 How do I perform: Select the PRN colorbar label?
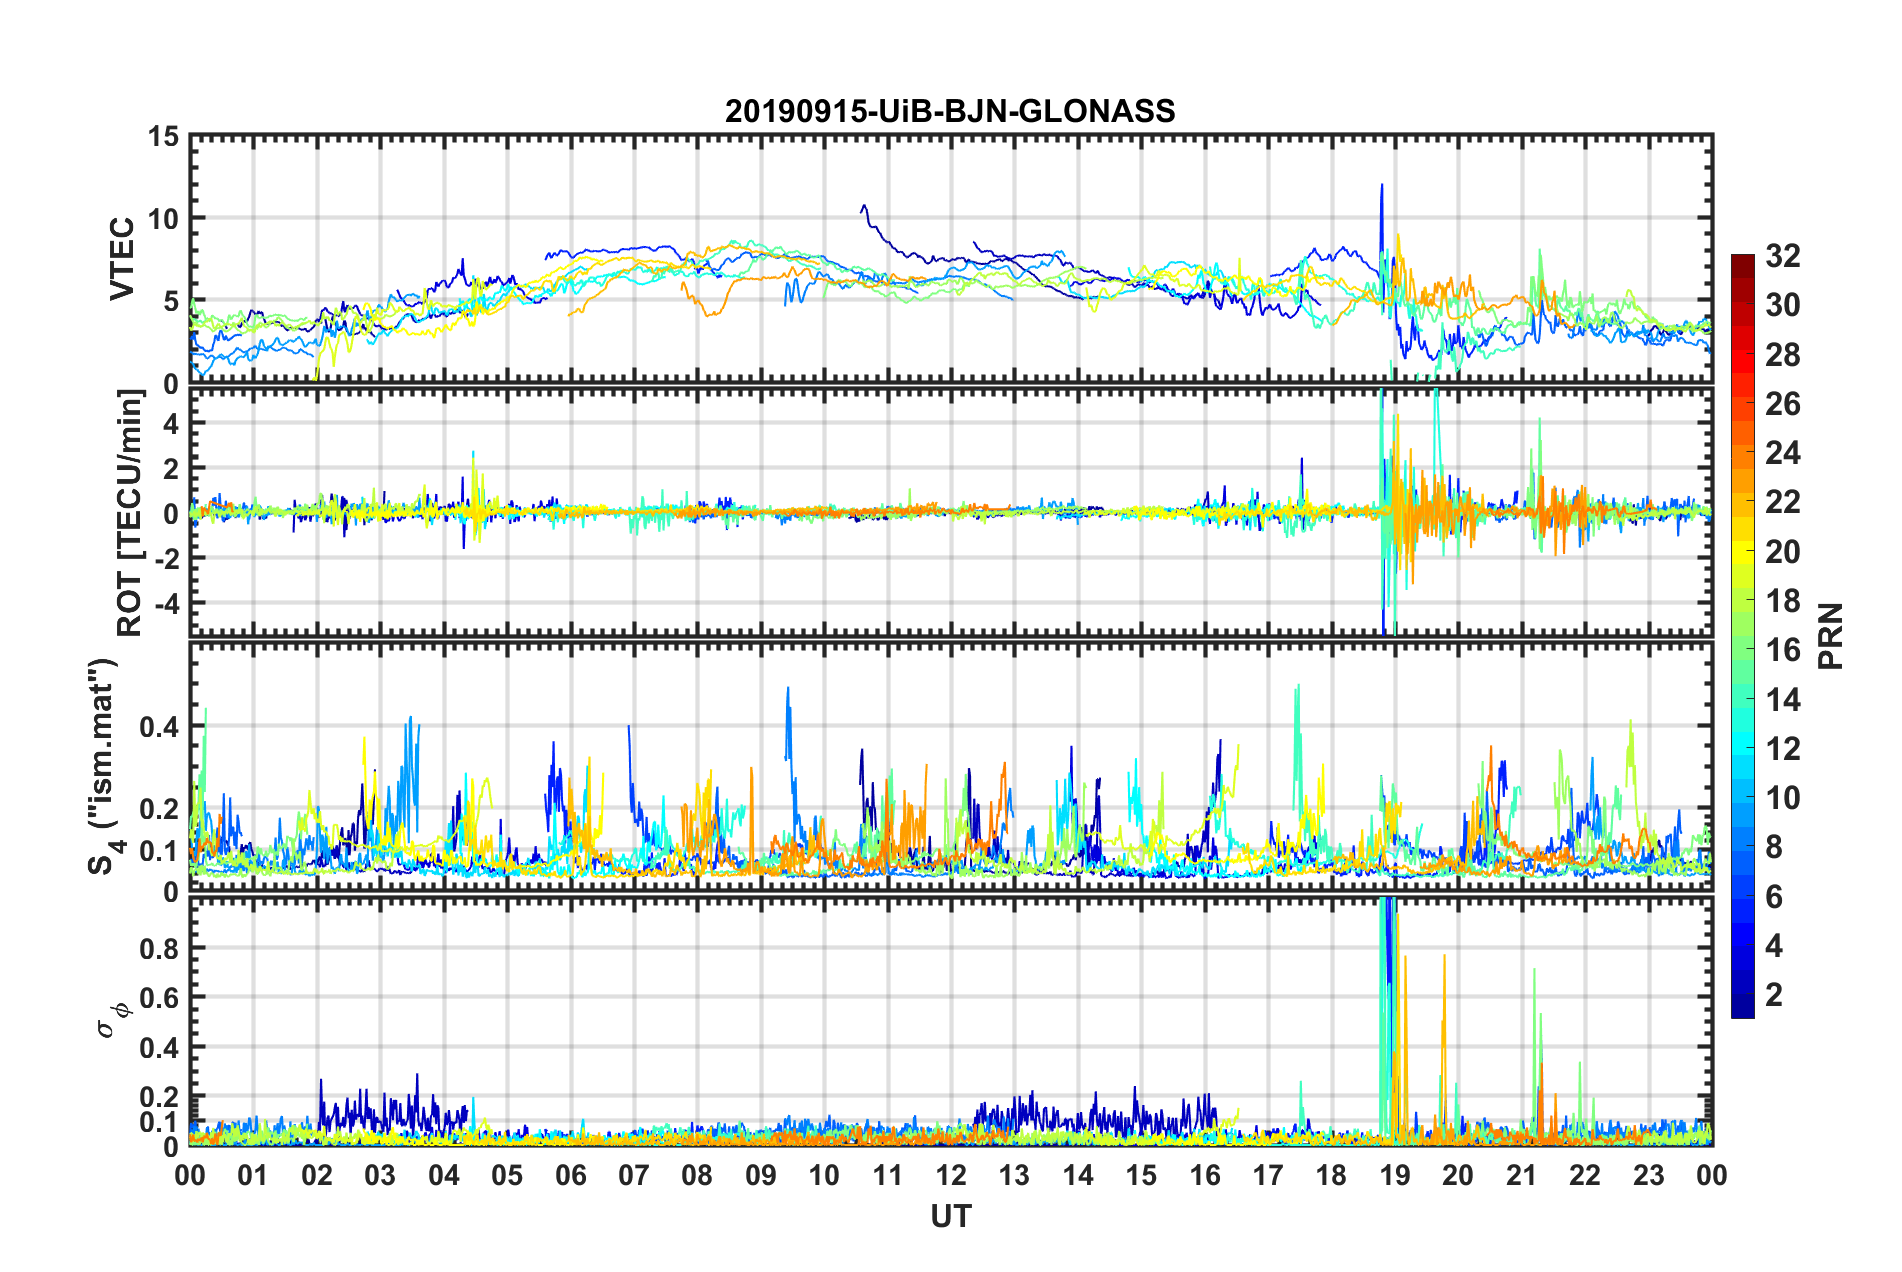[1831, 636]
